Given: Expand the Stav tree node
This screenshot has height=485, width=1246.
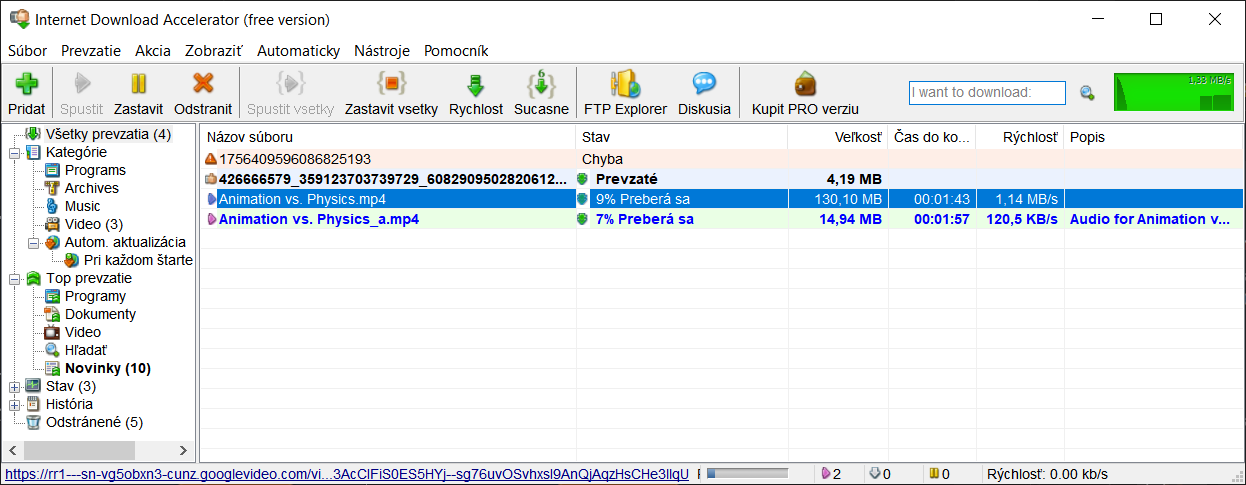Looking at the screenshot, I should (14, 387).
